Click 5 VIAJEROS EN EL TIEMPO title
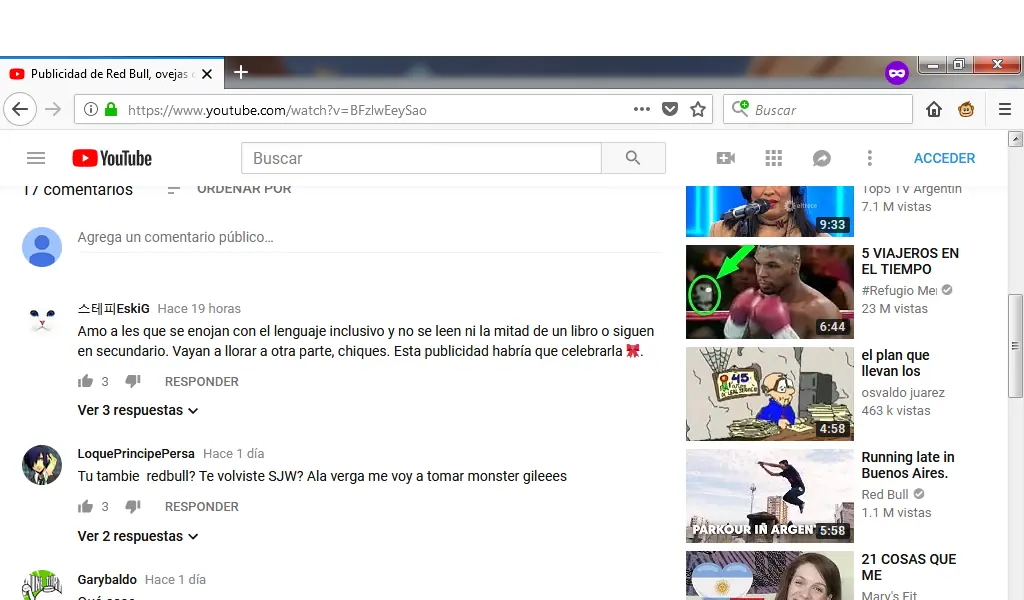Screen dimensions: 1024x600 click(910, 261)
